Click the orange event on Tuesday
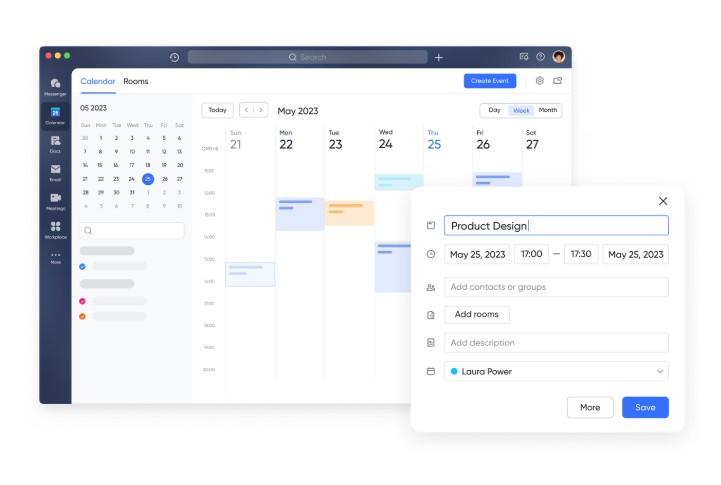Screen dimensions: 721x485 pos(349,212)
